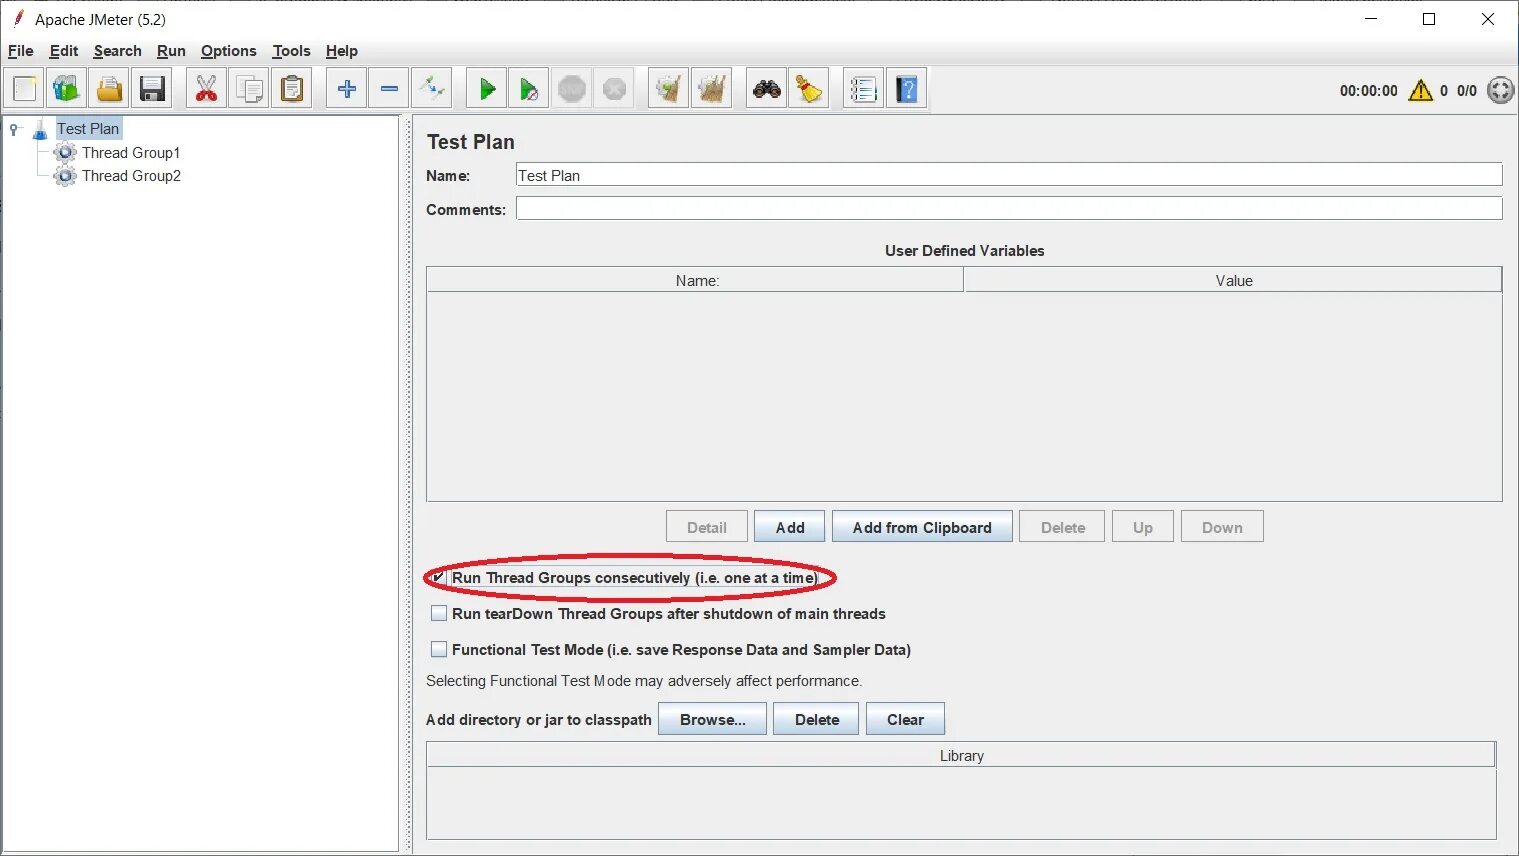Click the blue minus Collapse All icon
This screenshot has width=1519, height=856.
(389, 89)
